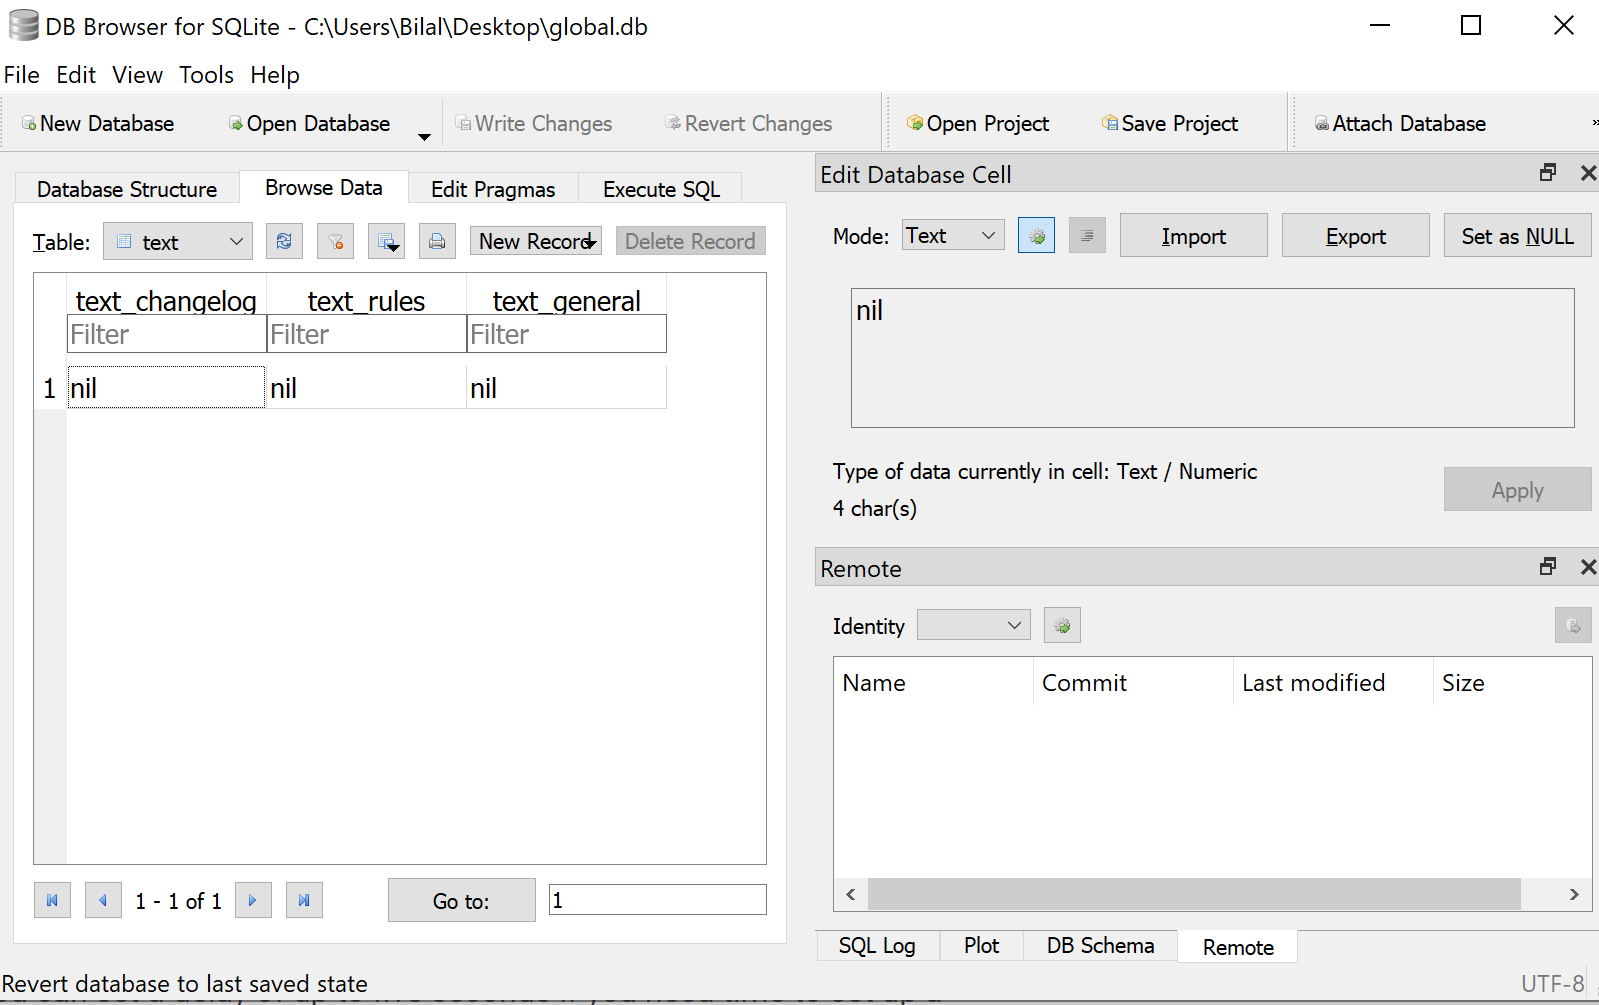Click into the cell text editor area
The height and width of the screenshot is (1005, 1599).
(1212, 358)
